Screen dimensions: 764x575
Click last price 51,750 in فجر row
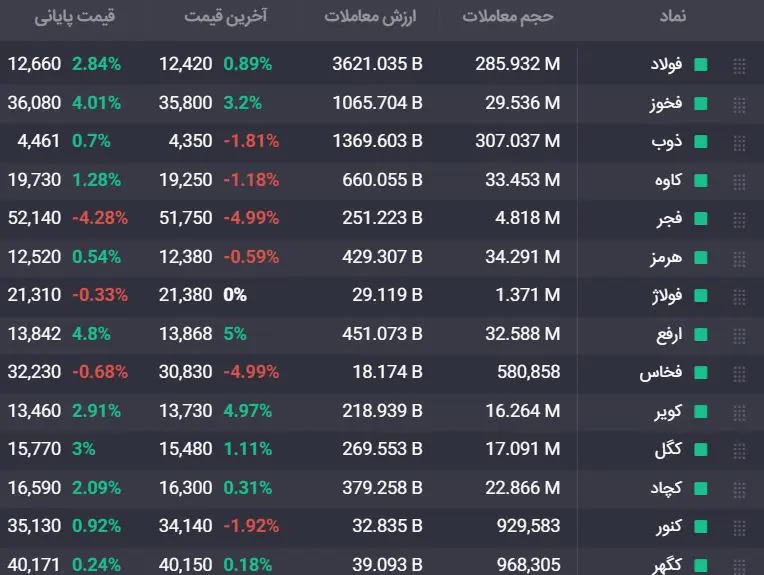click(x=186, y=218)
